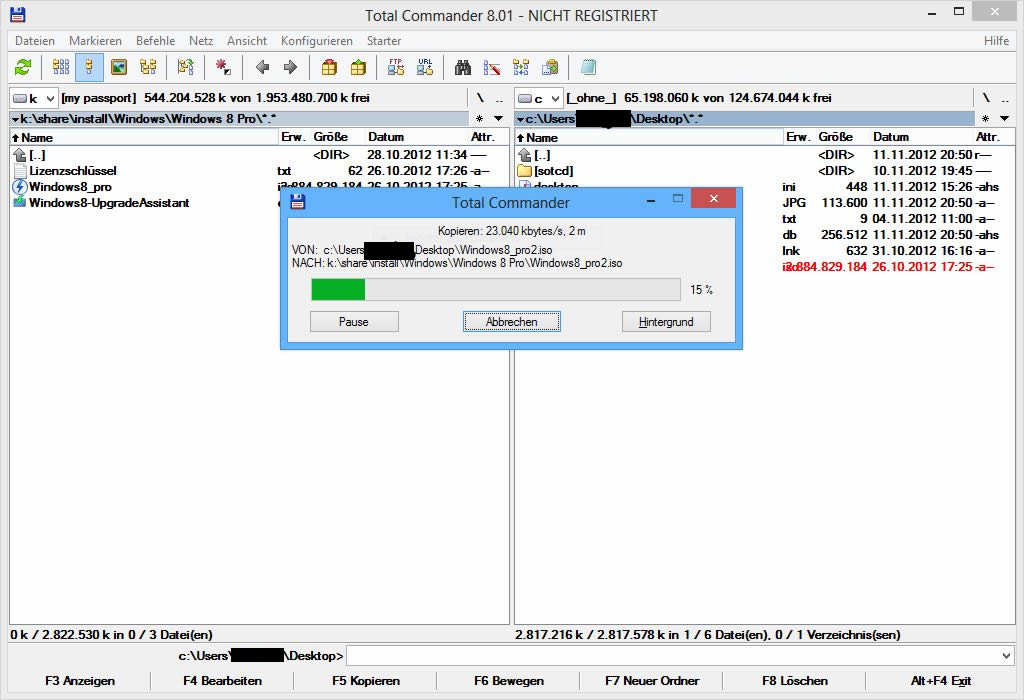Click the Alt+F4 Exit button
The height and width of the screenshot is (700, 1024).
click(x=940, y=681)
